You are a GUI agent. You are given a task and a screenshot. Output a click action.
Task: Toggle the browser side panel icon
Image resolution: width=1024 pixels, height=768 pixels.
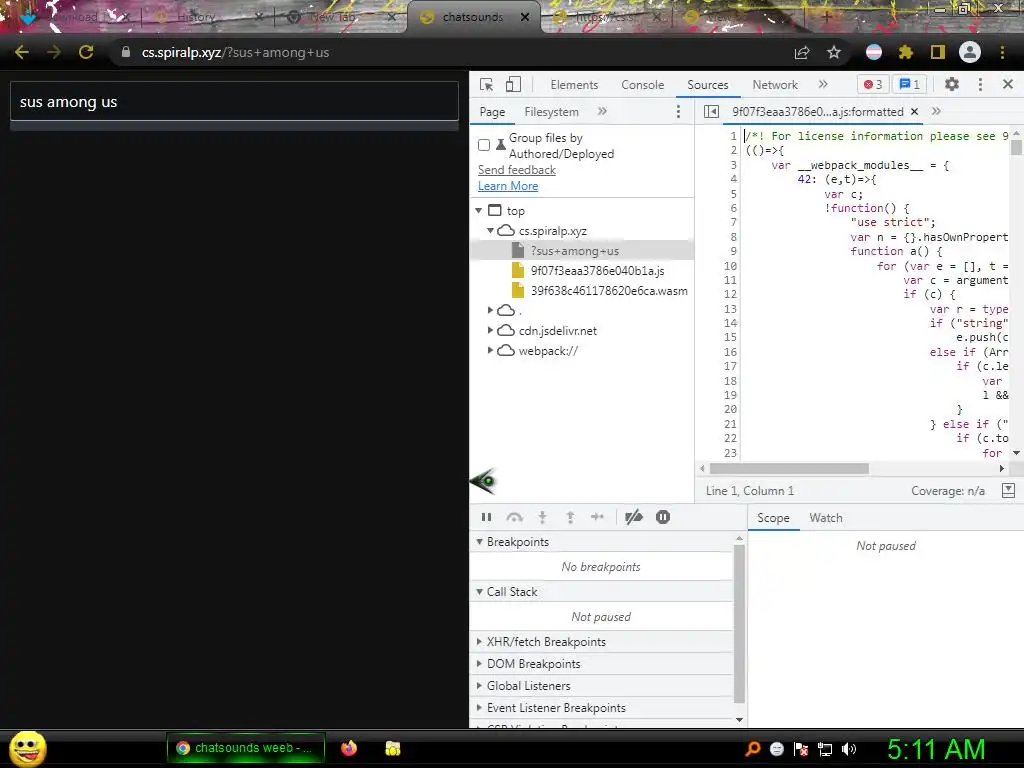(x=938, y=52)
